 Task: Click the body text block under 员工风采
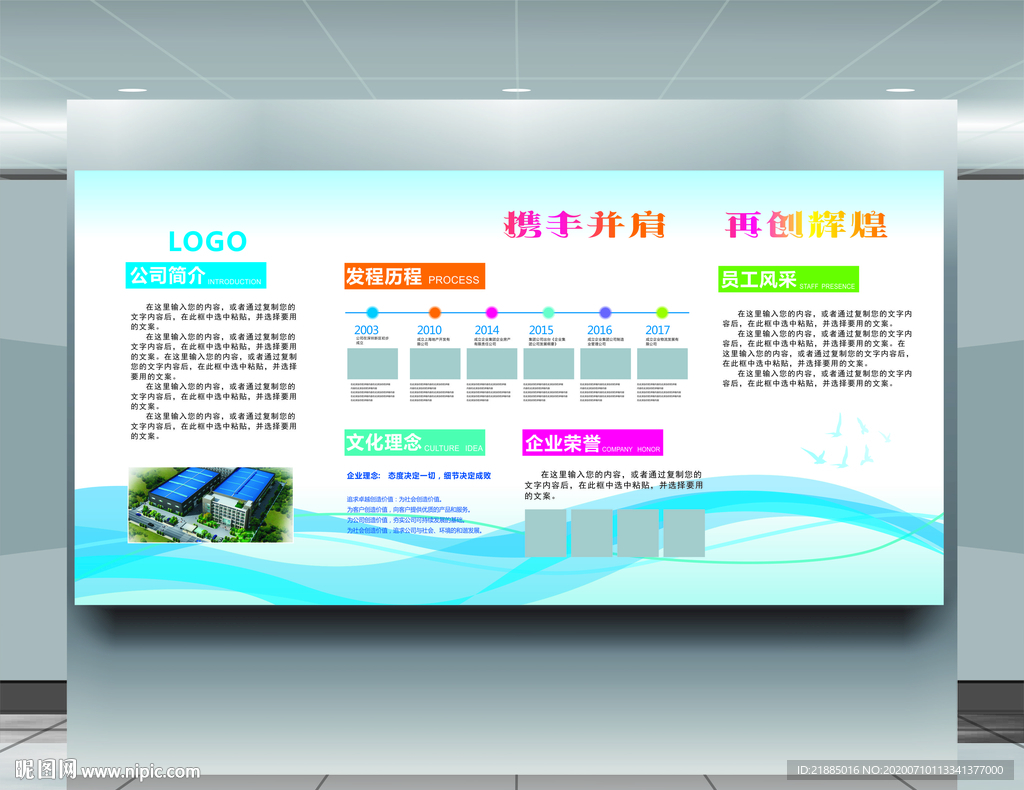coord(818,349)
